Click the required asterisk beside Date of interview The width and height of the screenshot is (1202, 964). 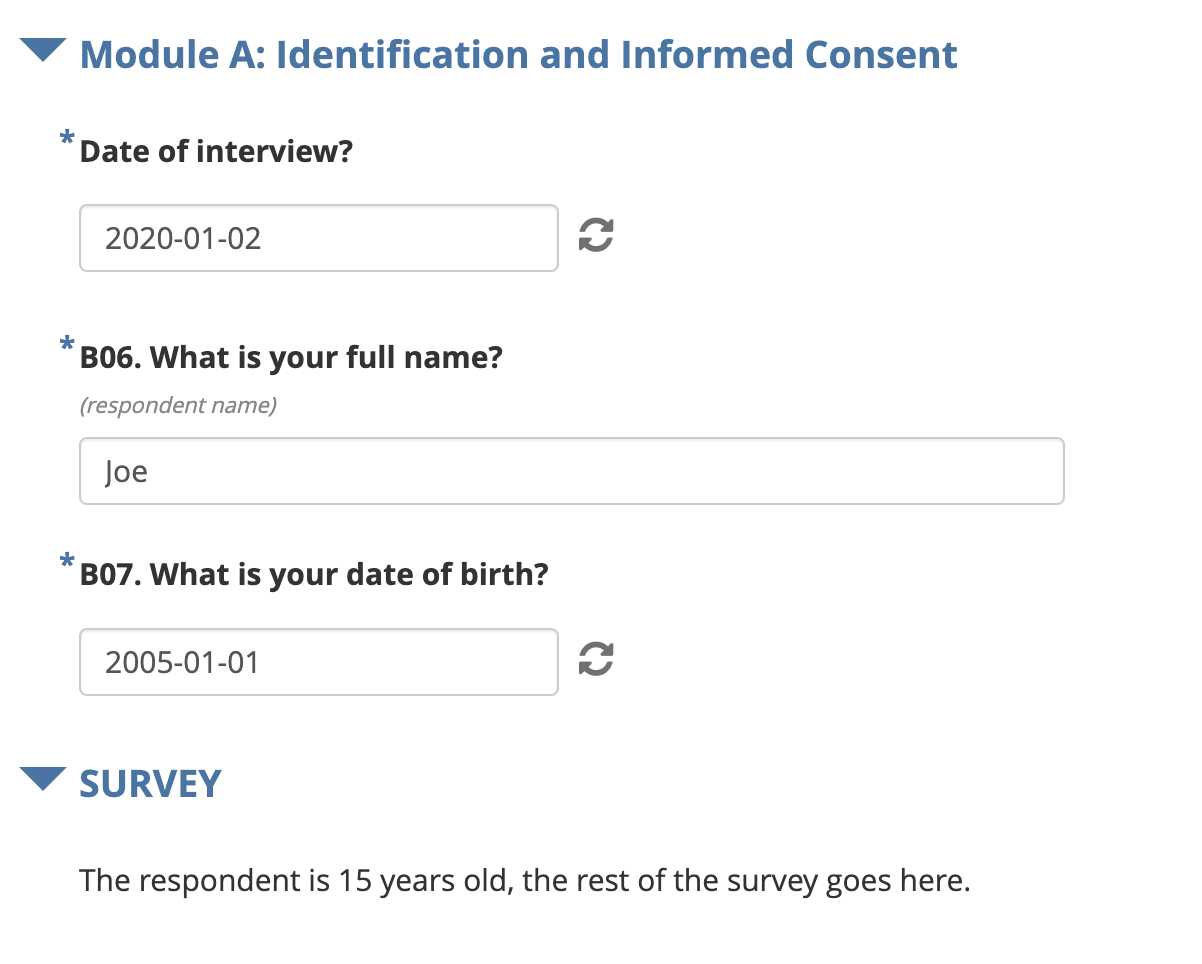[x=67, y=139]
